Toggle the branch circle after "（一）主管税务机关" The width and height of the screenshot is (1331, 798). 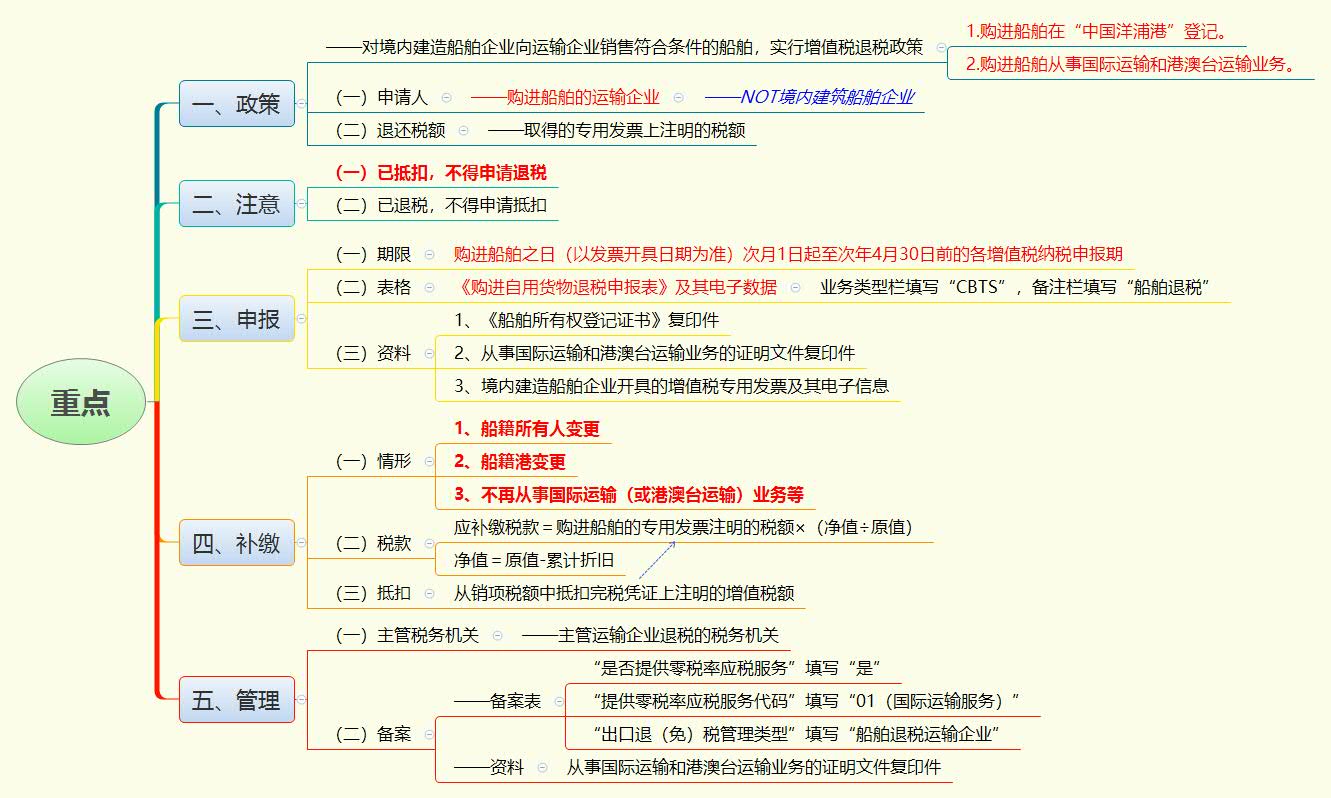[497, 634]
